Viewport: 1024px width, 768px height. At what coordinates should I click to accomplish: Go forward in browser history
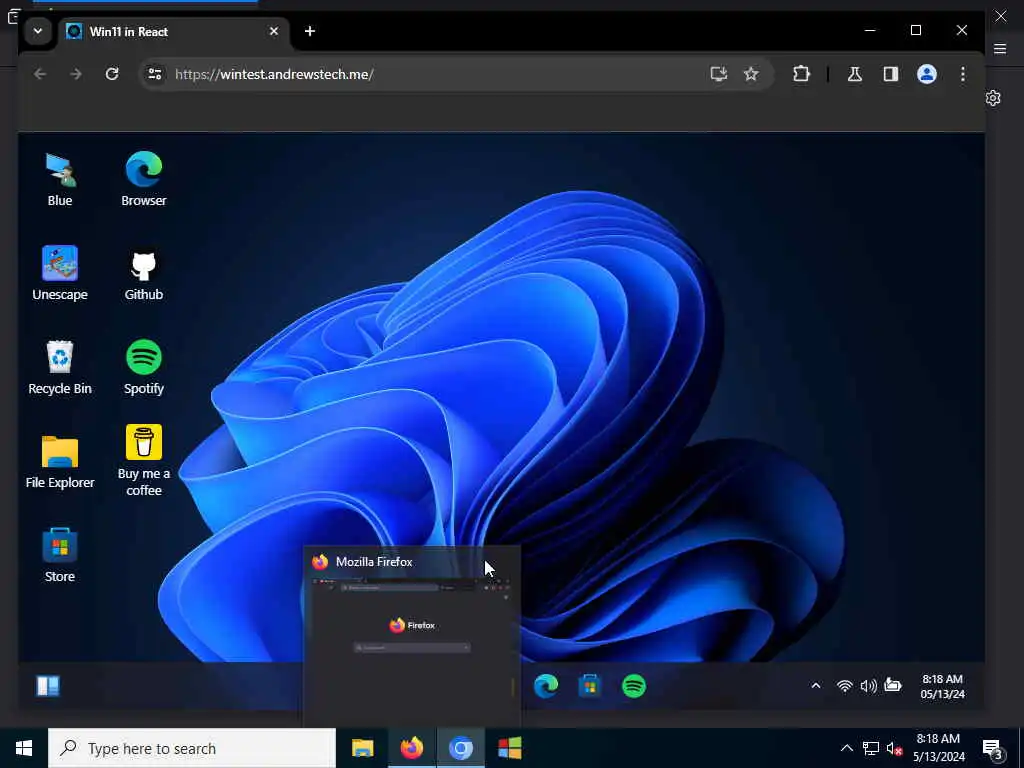[x=76, y=74]
